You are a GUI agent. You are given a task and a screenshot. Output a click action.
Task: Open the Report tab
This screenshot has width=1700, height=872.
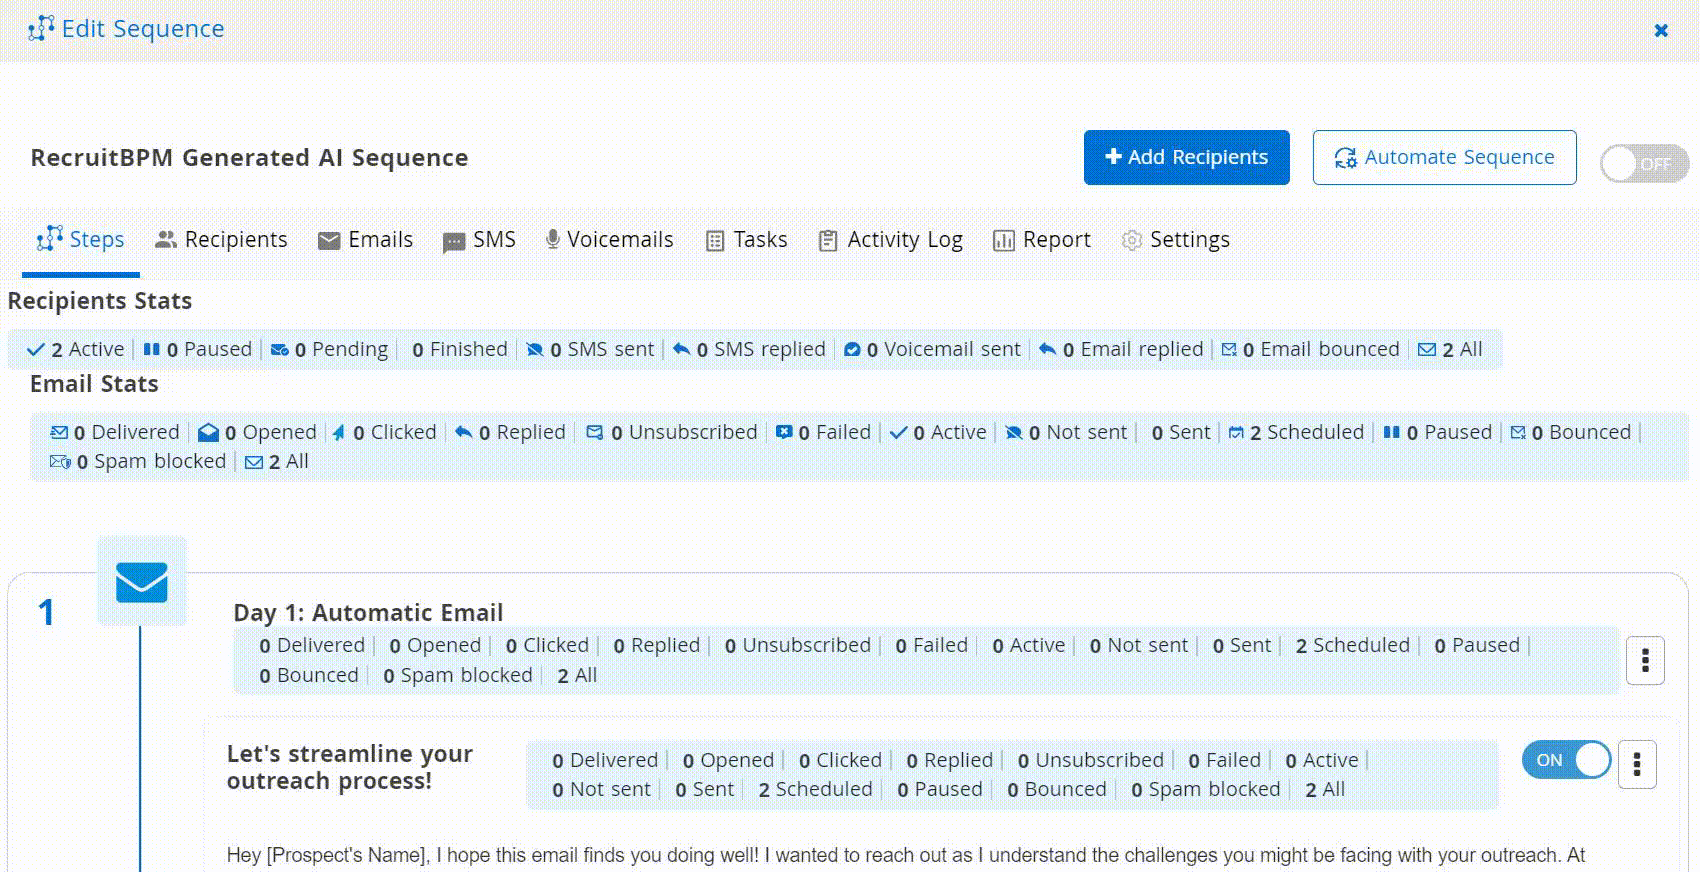click(x=1041, y=240)
